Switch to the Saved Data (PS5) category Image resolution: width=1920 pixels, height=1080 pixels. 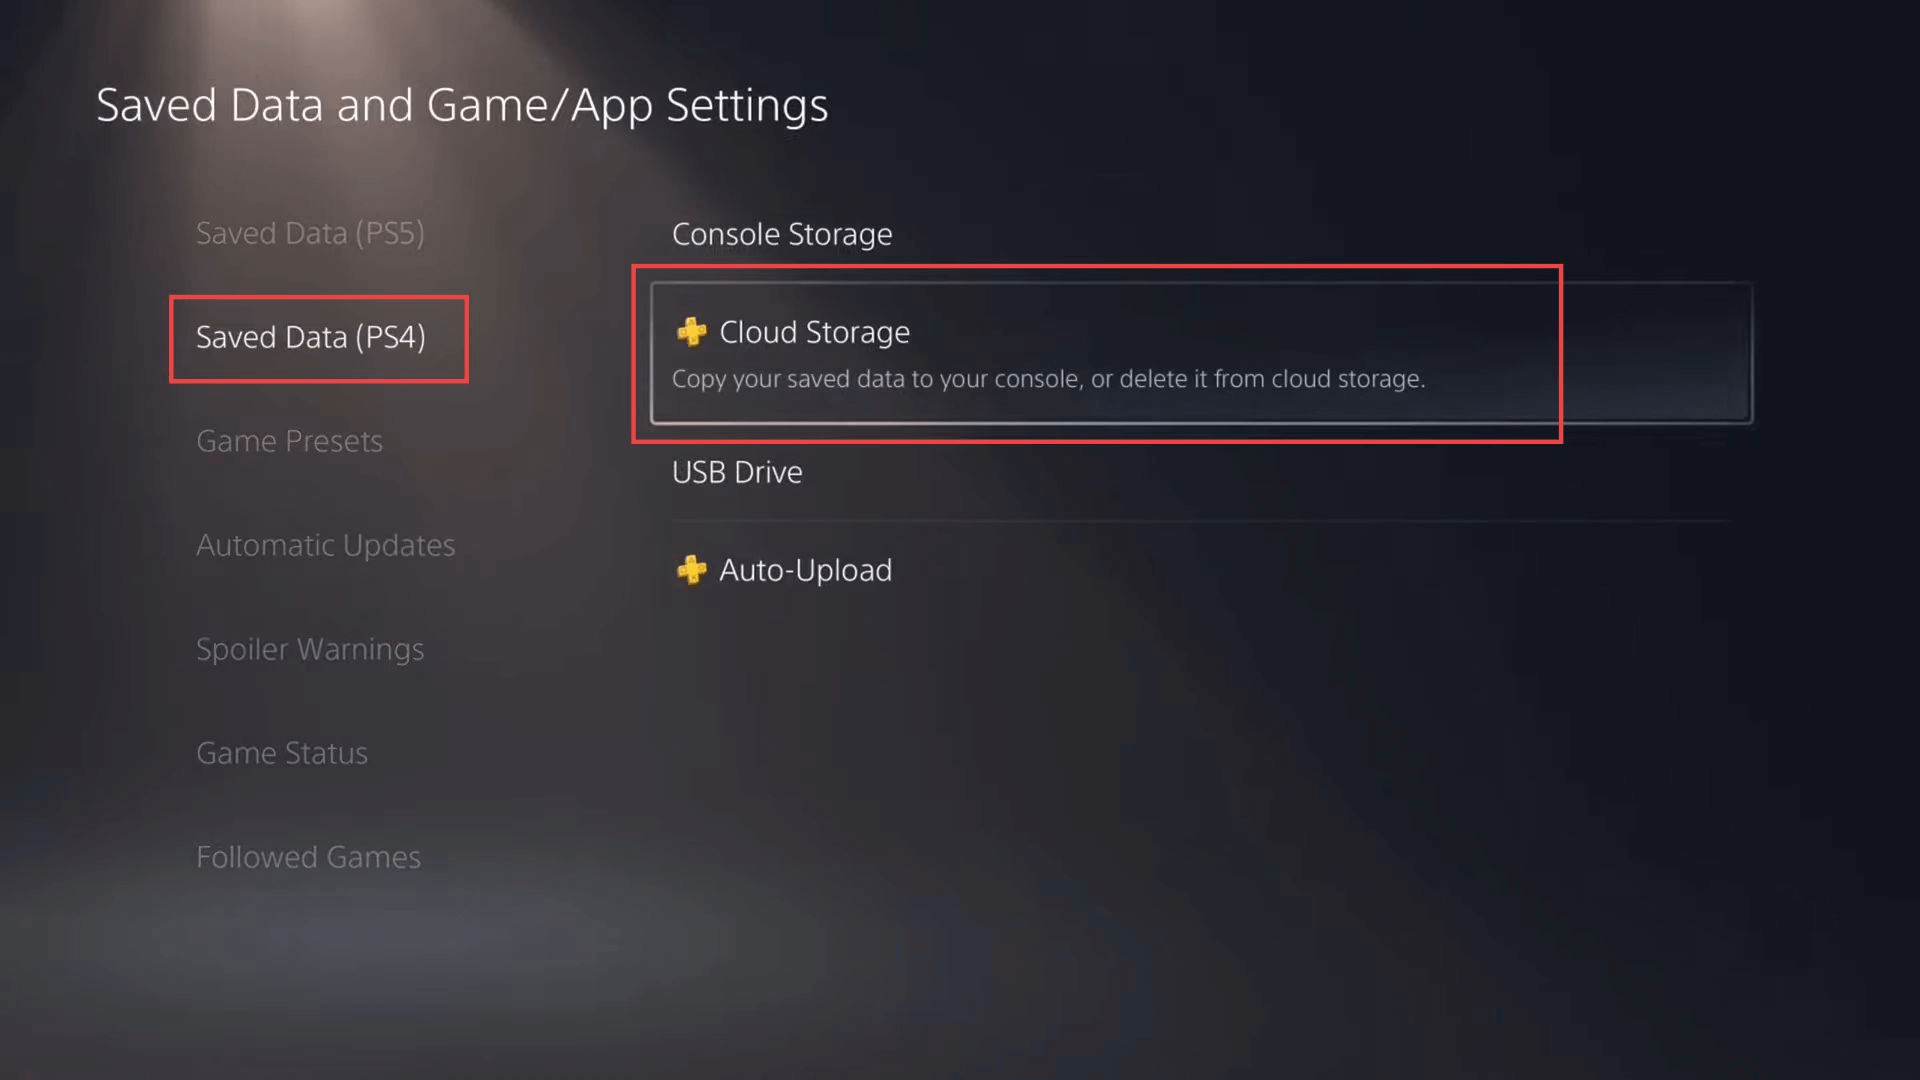[310, 233]
